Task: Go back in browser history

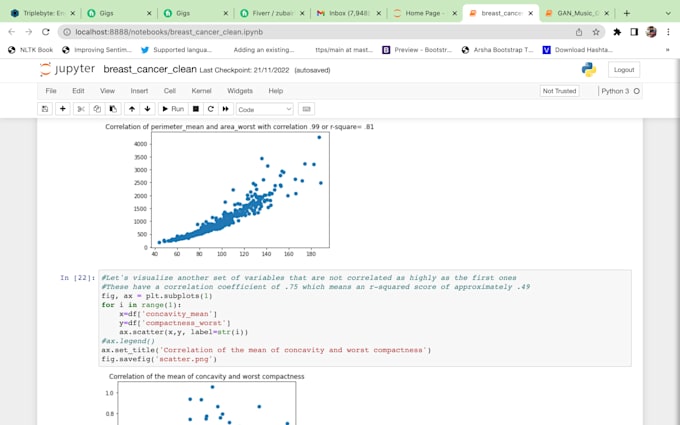Action: pyautogui.click(x=12, y=32)
